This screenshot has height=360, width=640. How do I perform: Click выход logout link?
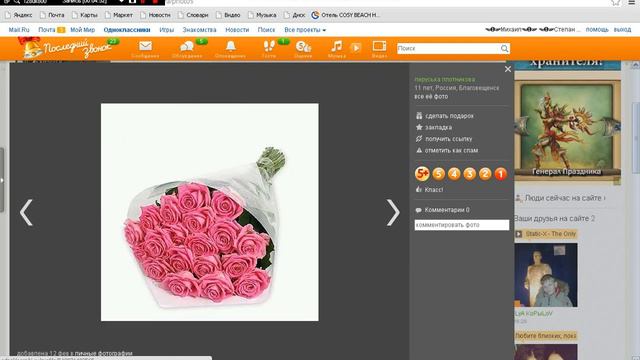[x=622, y=29]
